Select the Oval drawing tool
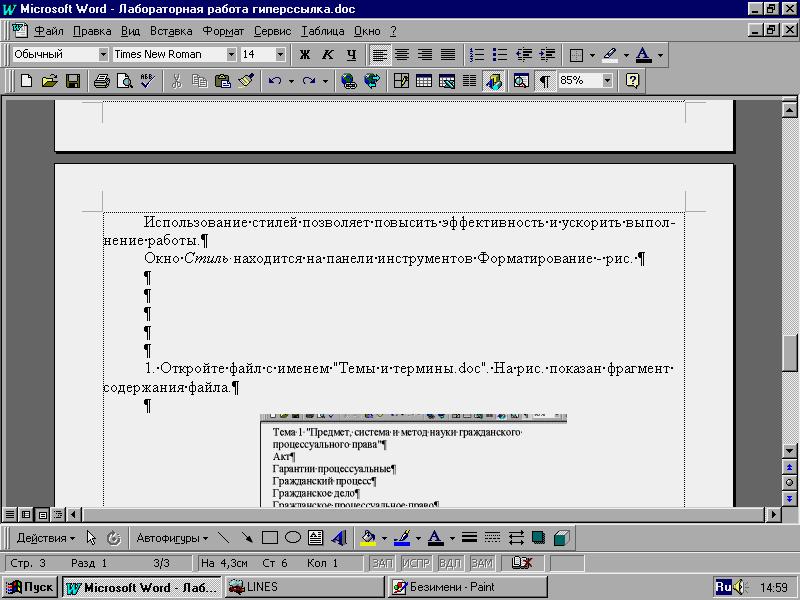Screen dimensions: 800x600 [293, 538]
